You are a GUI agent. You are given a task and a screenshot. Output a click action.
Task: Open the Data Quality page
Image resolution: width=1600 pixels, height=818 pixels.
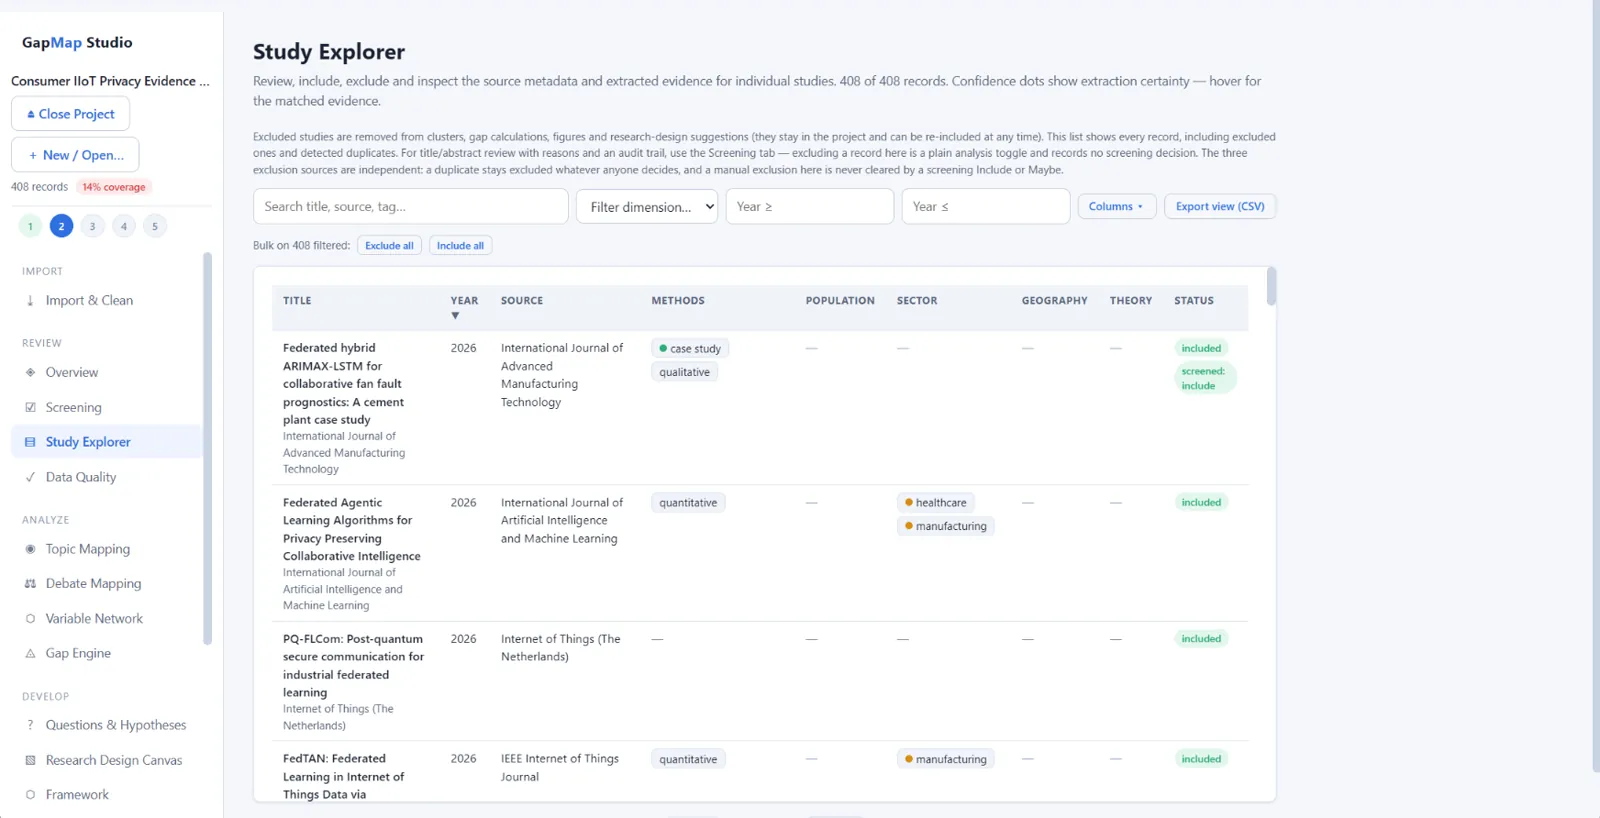pos(106,477)
